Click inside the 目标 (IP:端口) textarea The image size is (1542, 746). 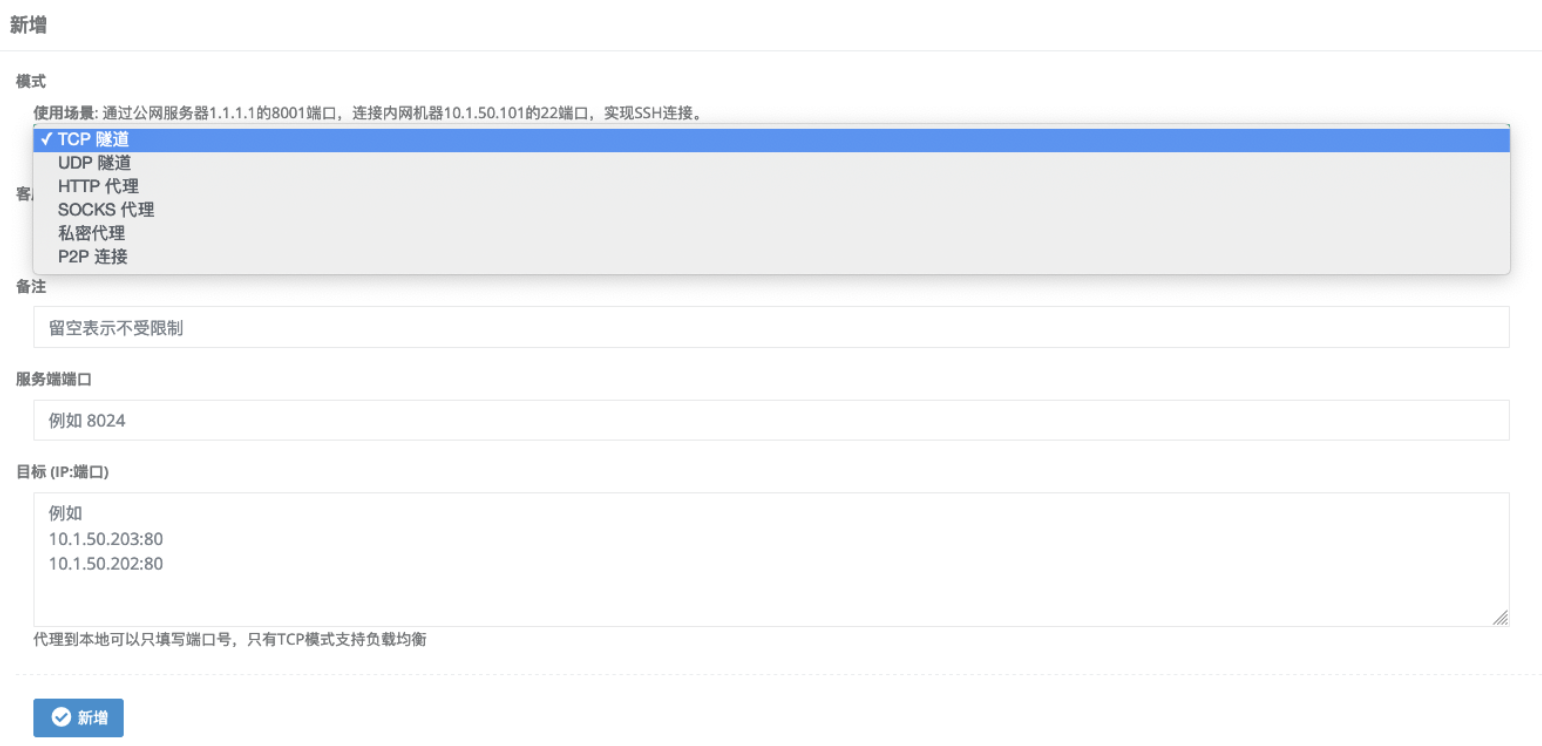pyautogui.click(x=771, y=559)
